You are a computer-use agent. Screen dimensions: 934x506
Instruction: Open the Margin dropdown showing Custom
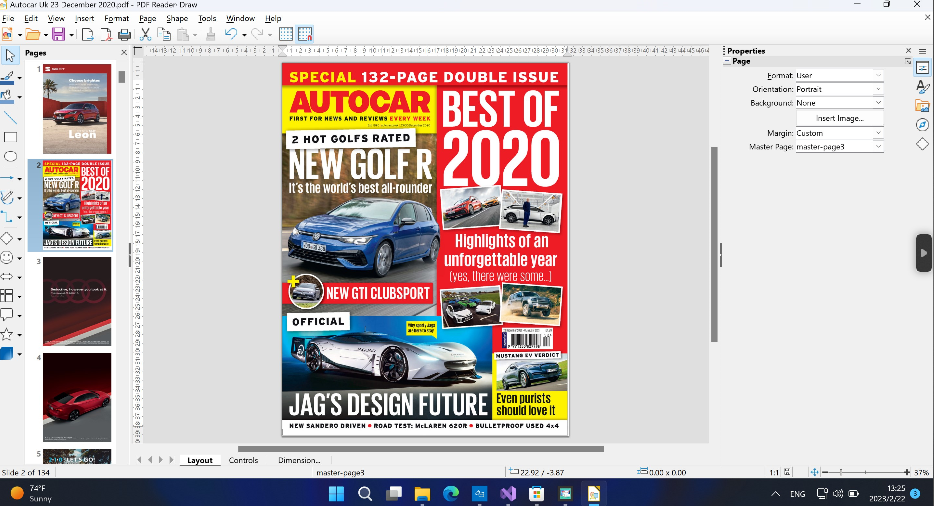click(x=839, y=133)
